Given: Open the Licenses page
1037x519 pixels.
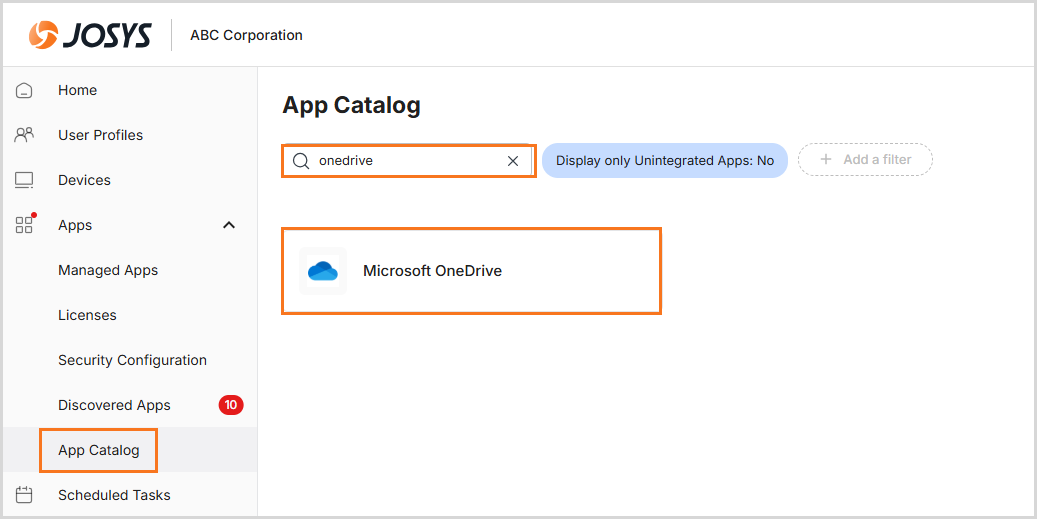Looking at the screenshot, I should [87, 315].
